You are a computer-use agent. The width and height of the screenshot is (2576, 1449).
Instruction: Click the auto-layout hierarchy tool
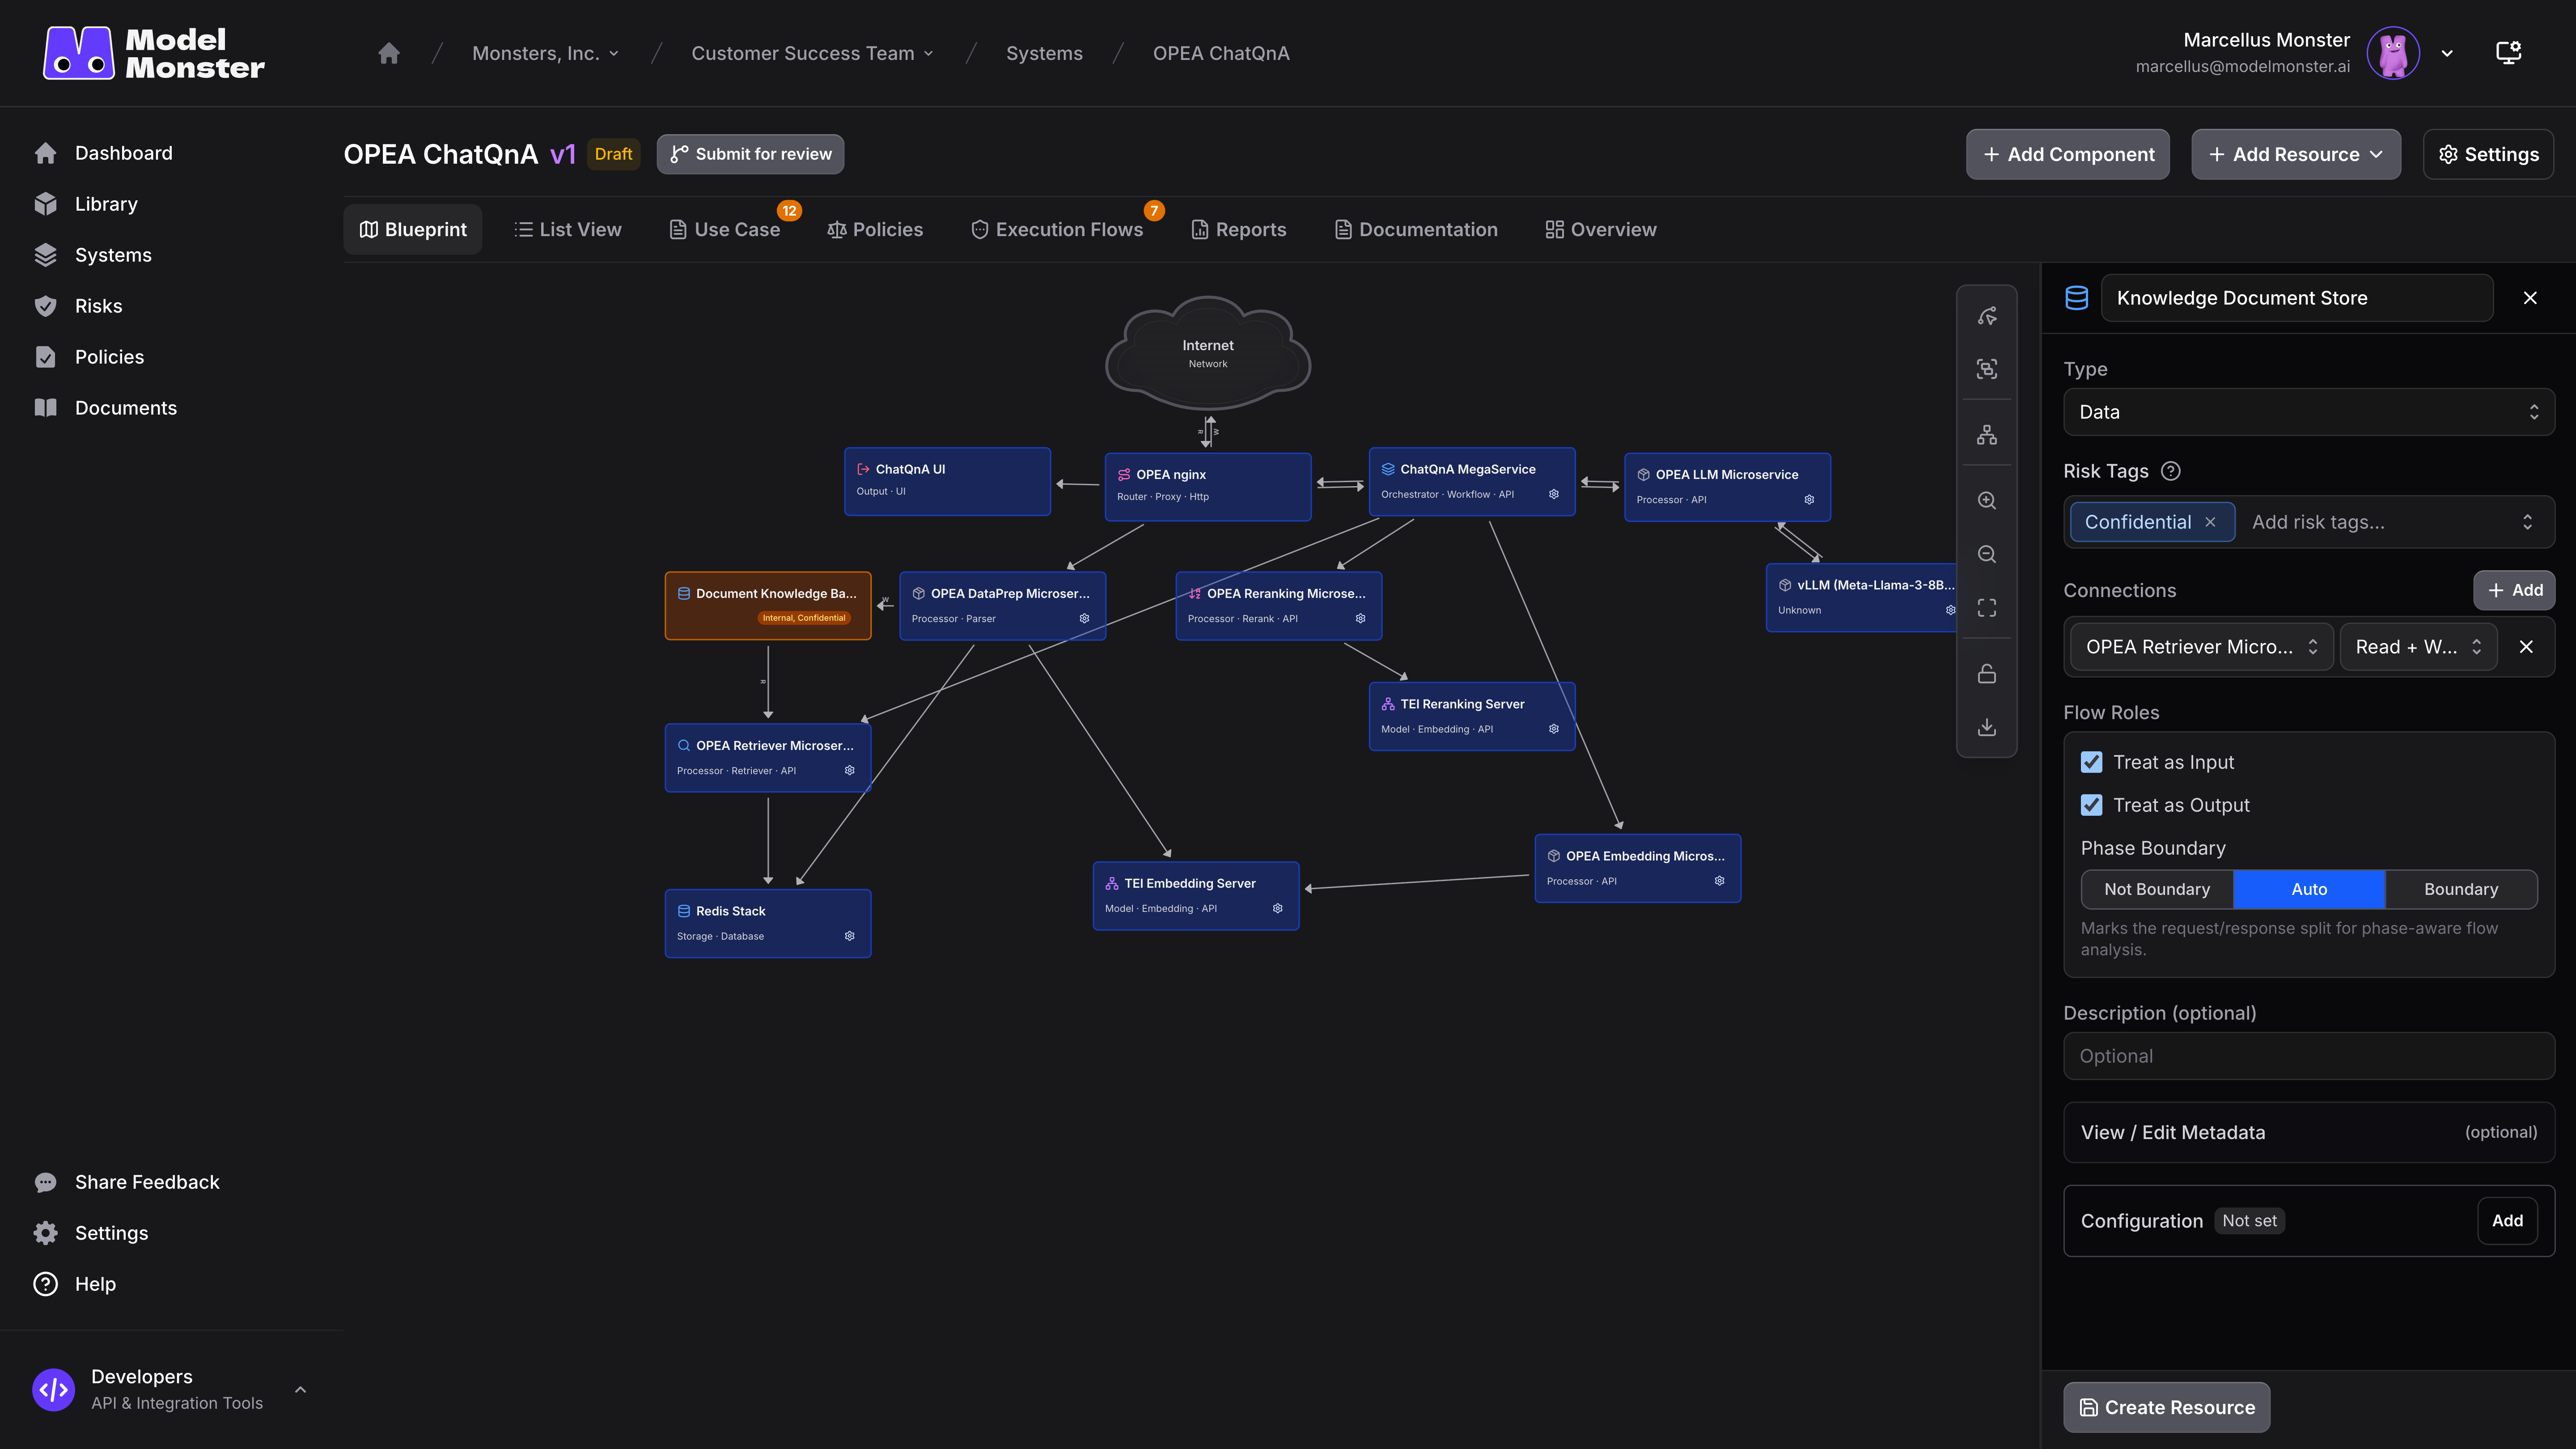pos(1987,435)
